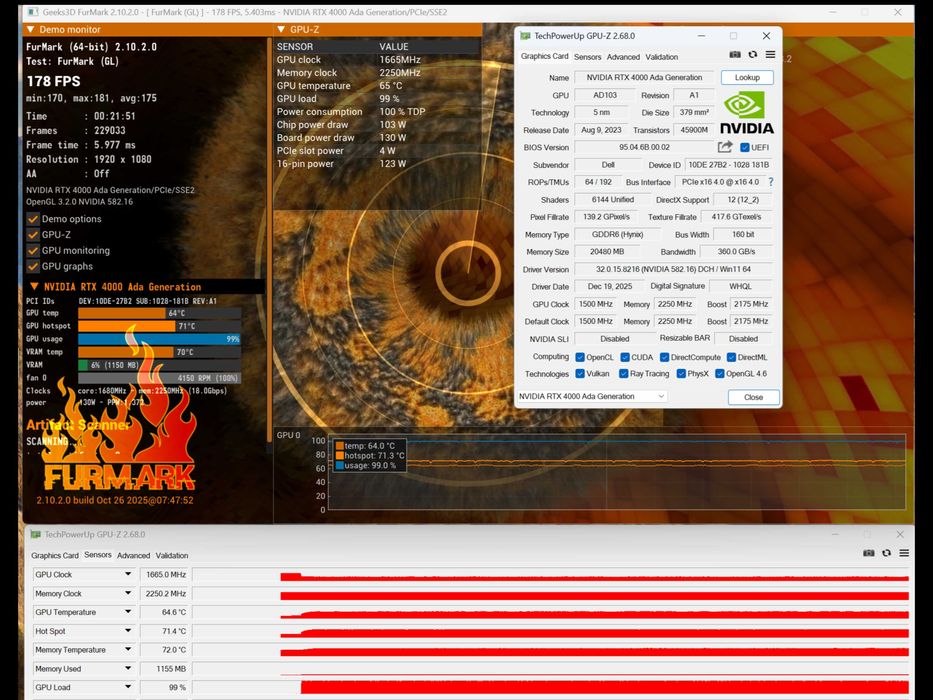Click the GPU name field in GPU-Z

pyautogui.click(x=644, y=77)
